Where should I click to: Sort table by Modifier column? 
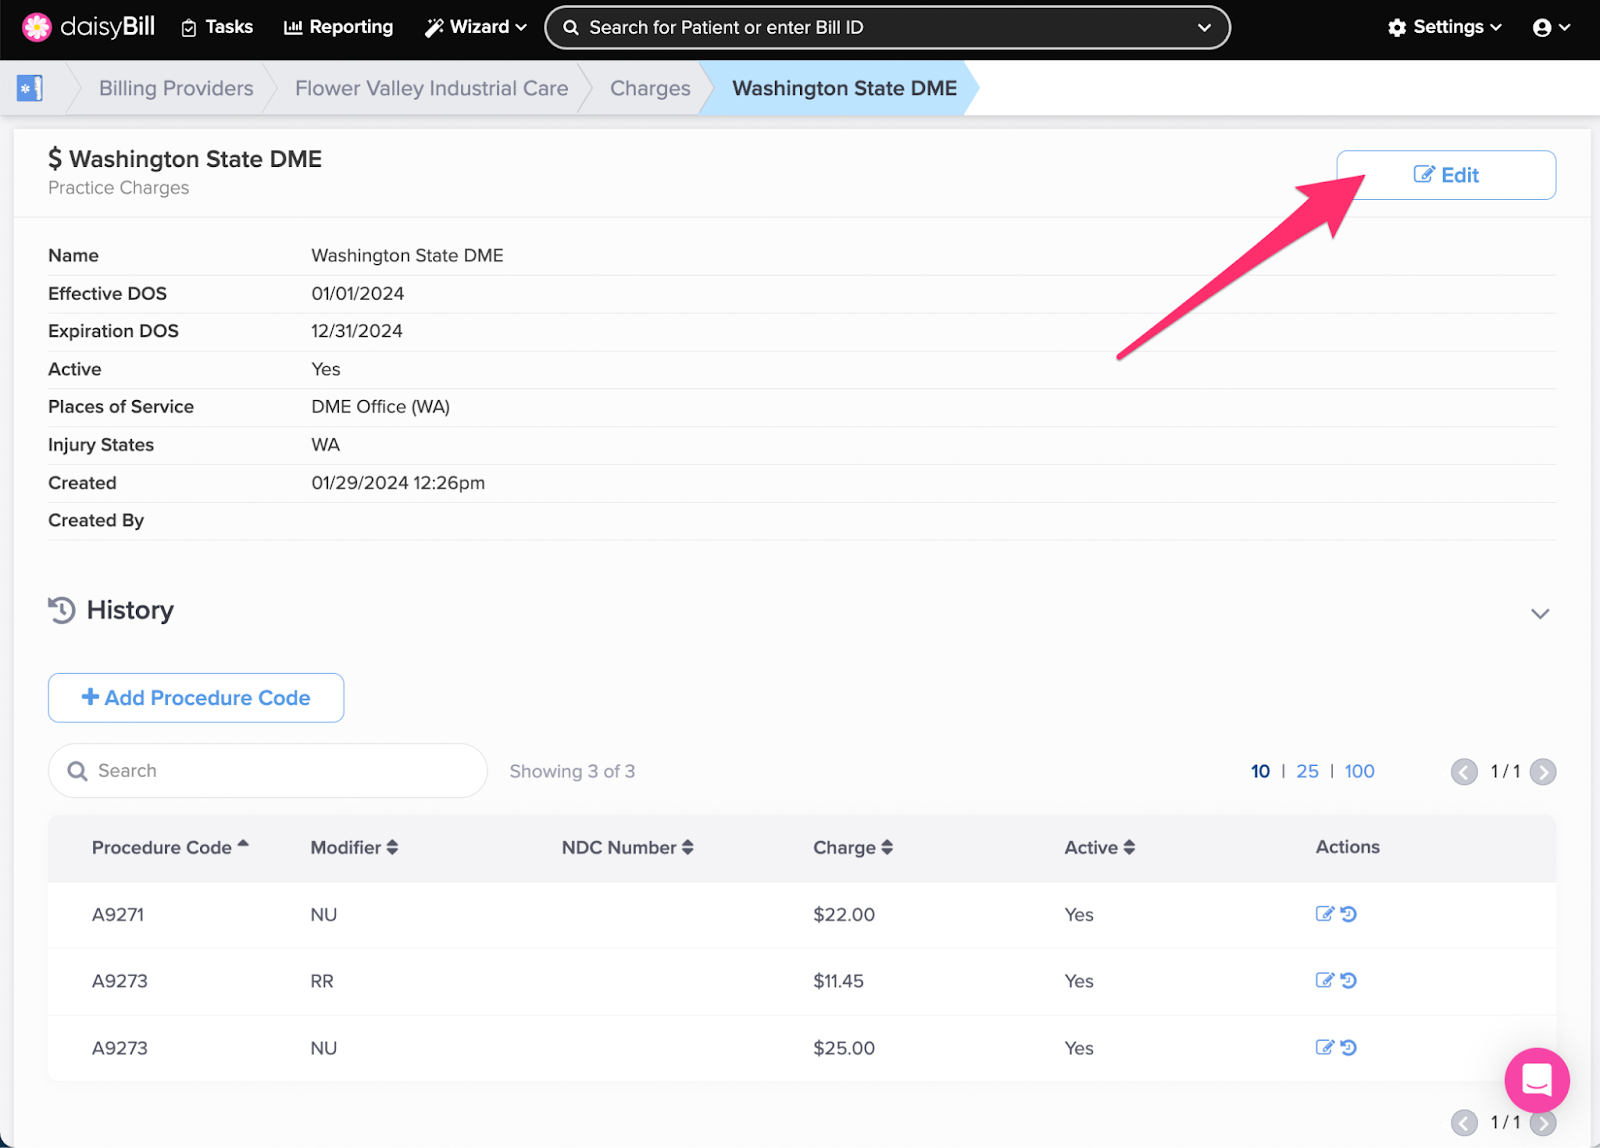[x=354, y=847]
